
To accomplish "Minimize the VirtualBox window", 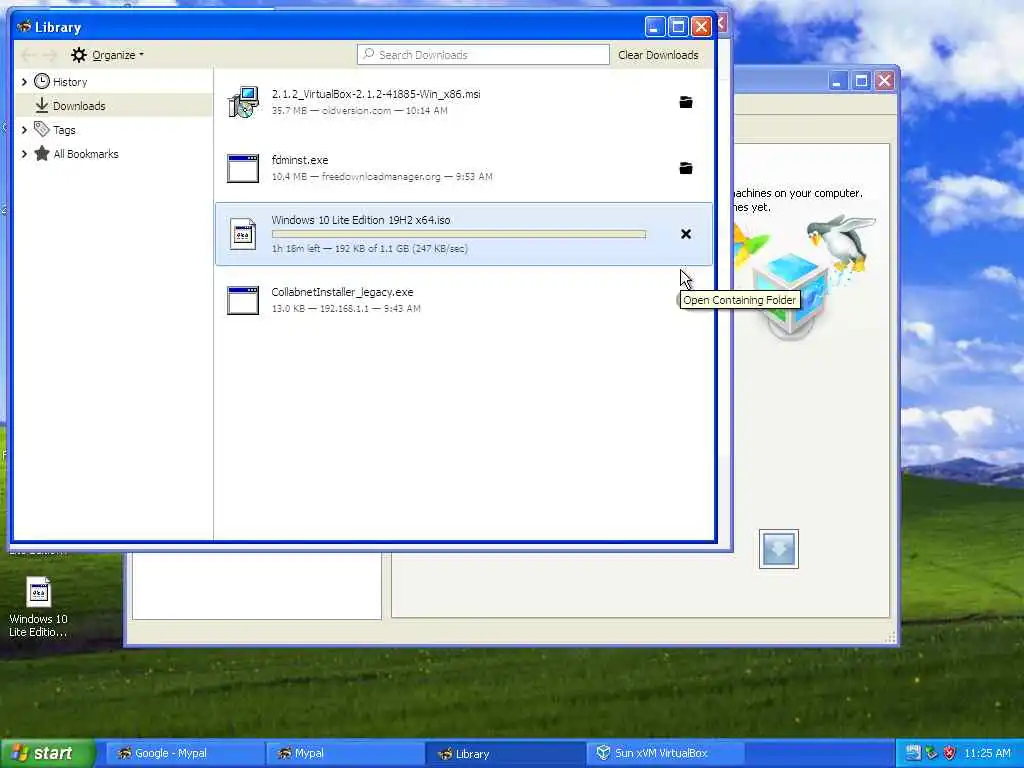I will coord(838,81).
